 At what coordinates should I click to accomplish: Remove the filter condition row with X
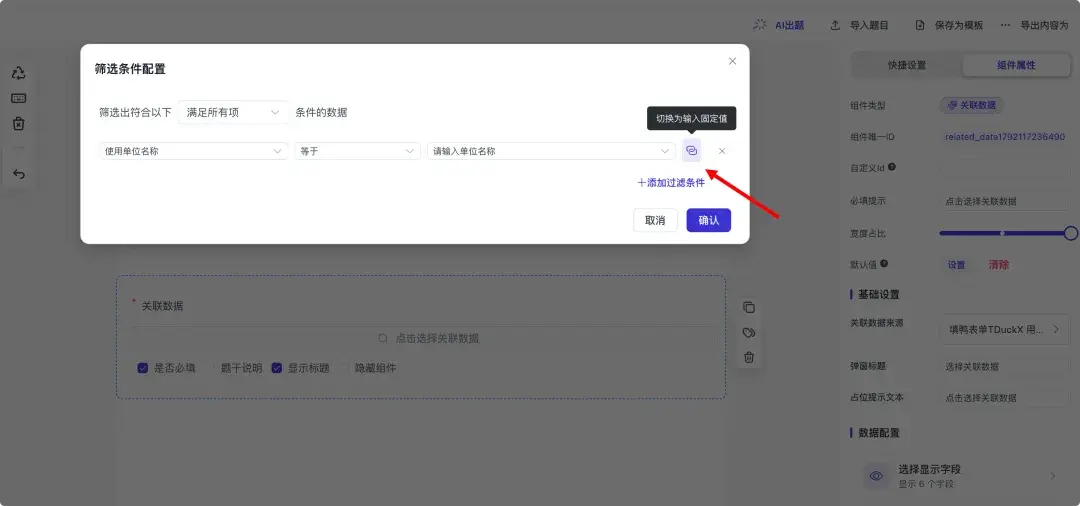point(722,151)
